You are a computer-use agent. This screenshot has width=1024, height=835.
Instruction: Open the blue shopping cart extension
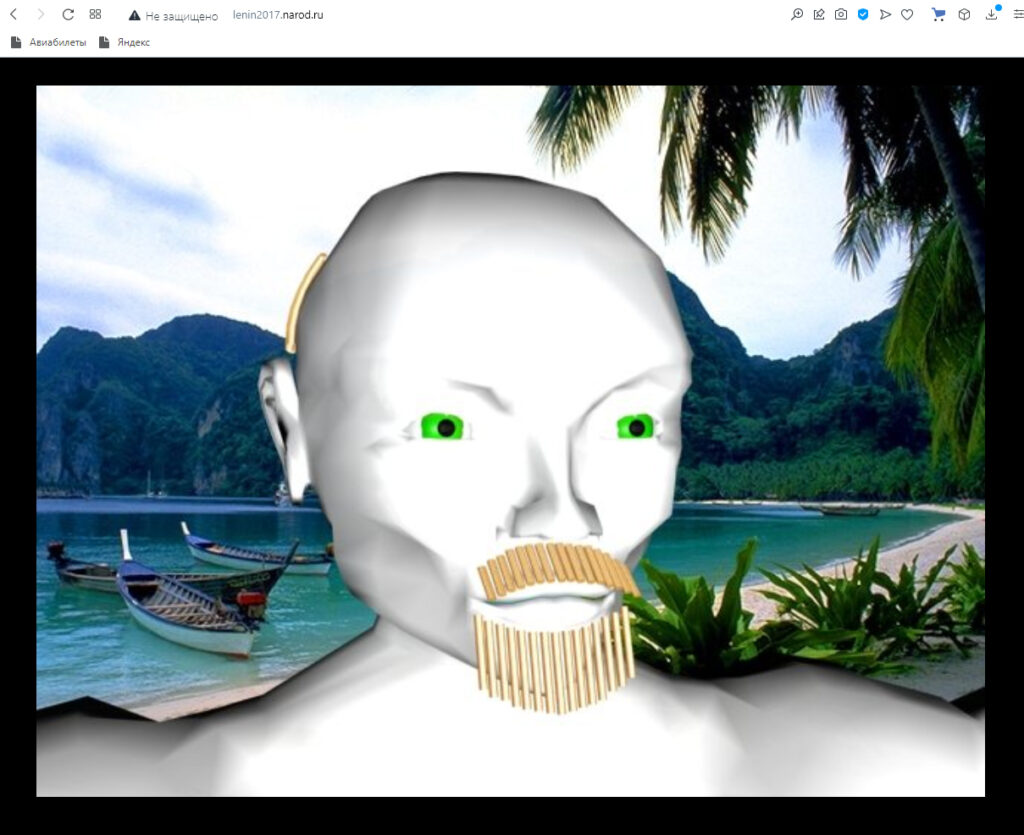point(938,15)
